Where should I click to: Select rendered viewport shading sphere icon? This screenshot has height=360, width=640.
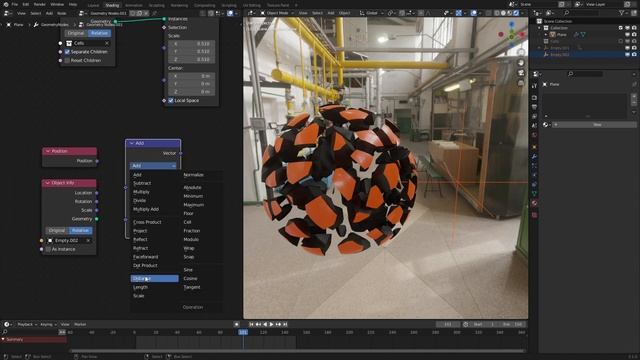[516, 13]
